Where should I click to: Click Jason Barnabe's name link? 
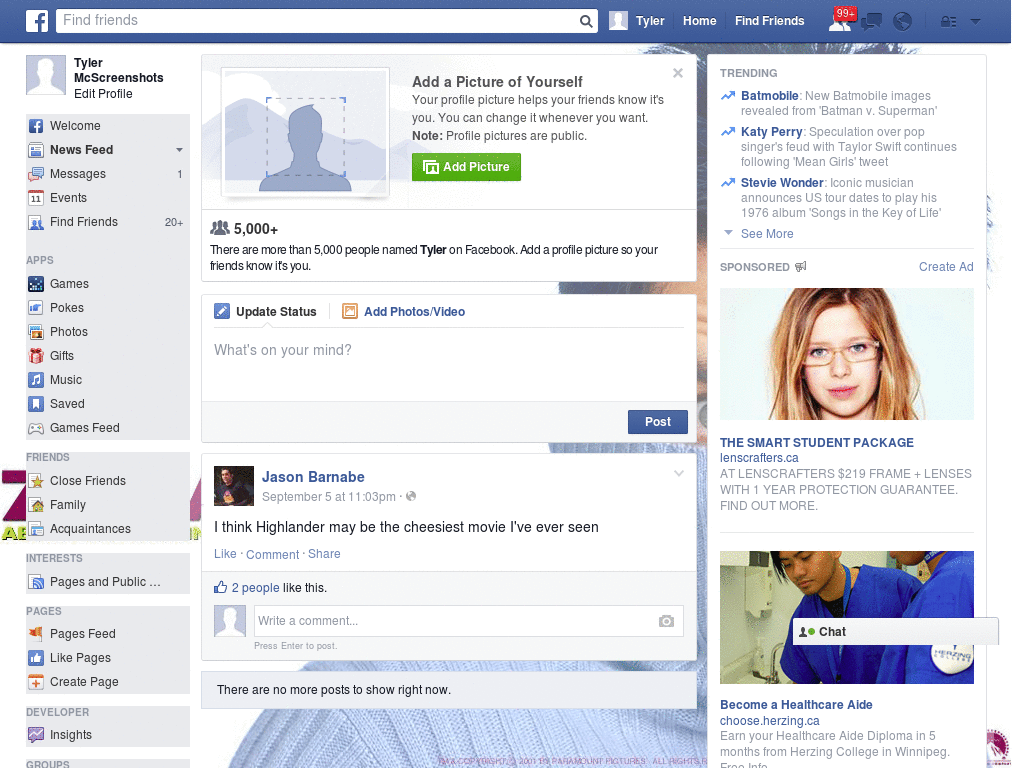(x=313, y=477)
